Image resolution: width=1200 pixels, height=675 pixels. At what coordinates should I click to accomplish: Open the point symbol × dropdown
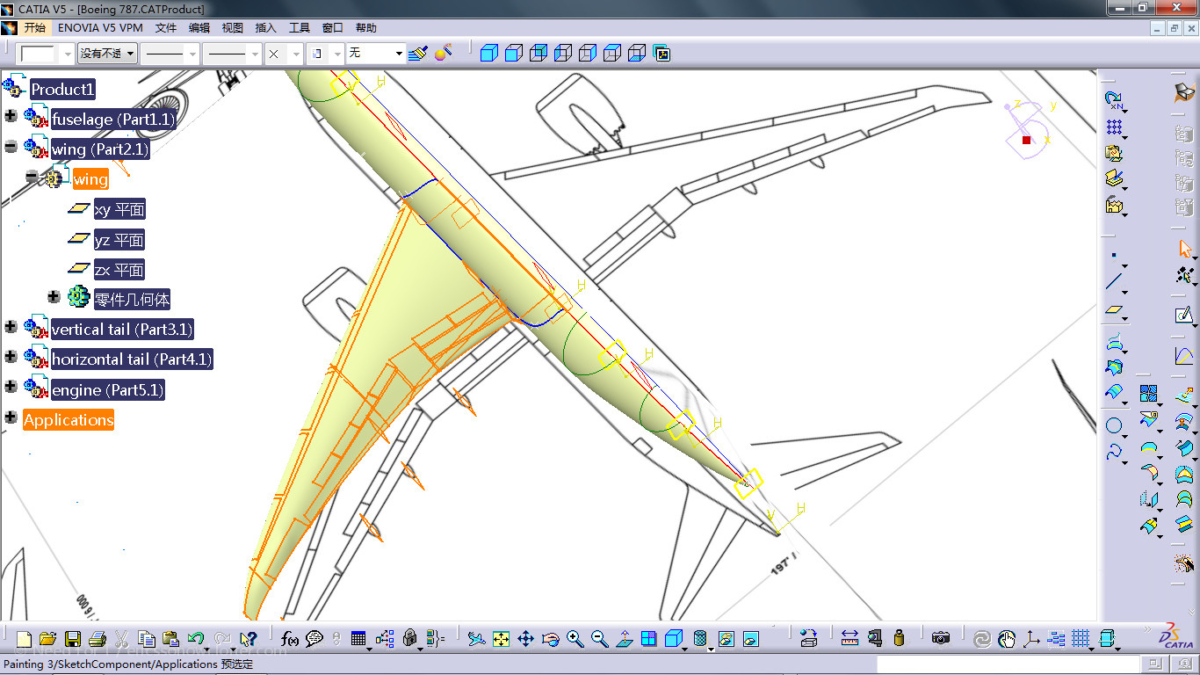284,53
